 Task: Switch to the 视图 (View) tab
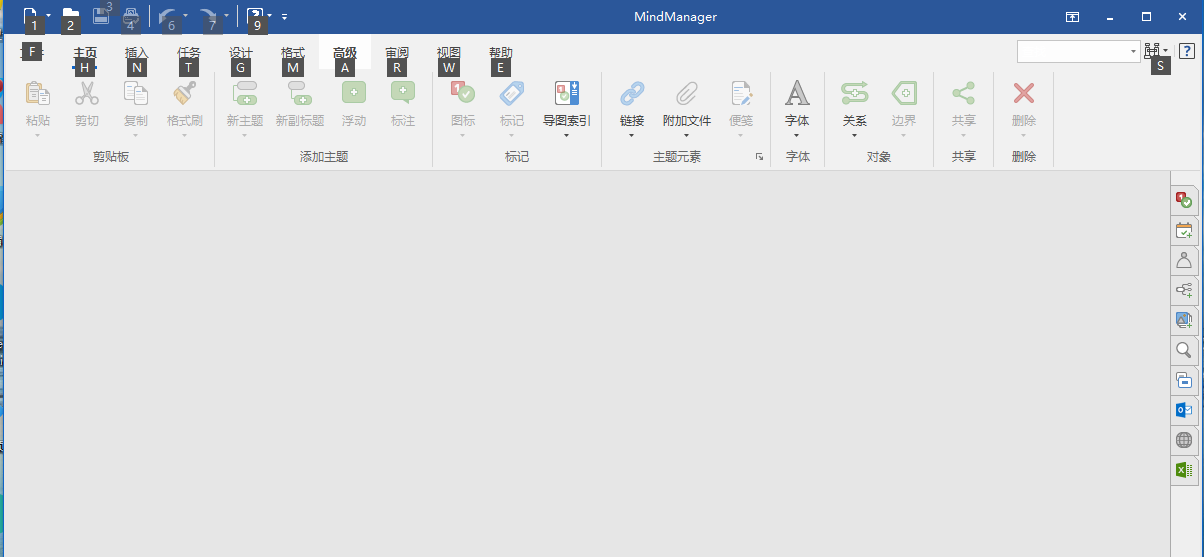click(x=449, y=52)
